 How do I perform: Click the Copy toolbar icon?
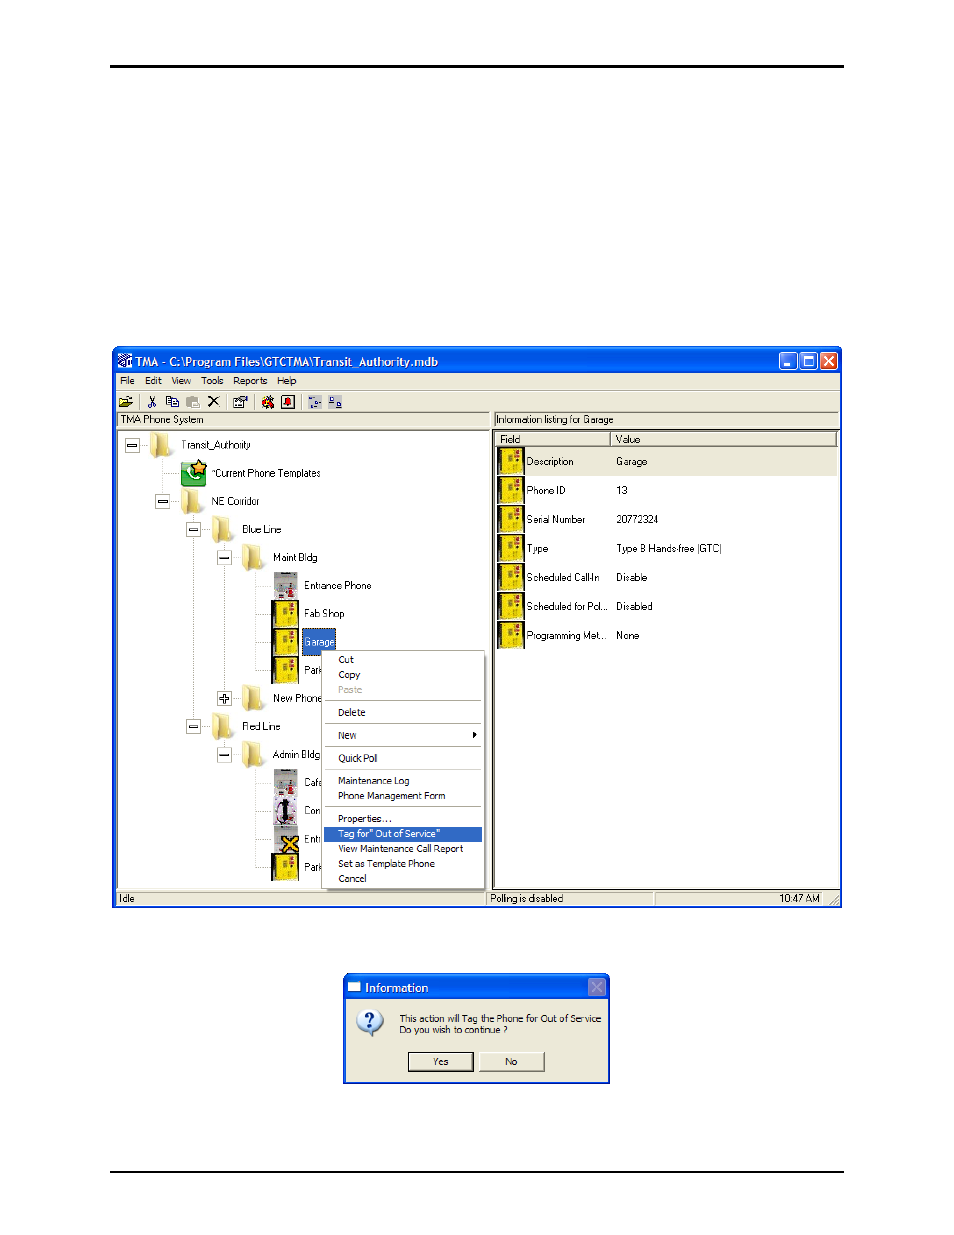coord(172,402)
